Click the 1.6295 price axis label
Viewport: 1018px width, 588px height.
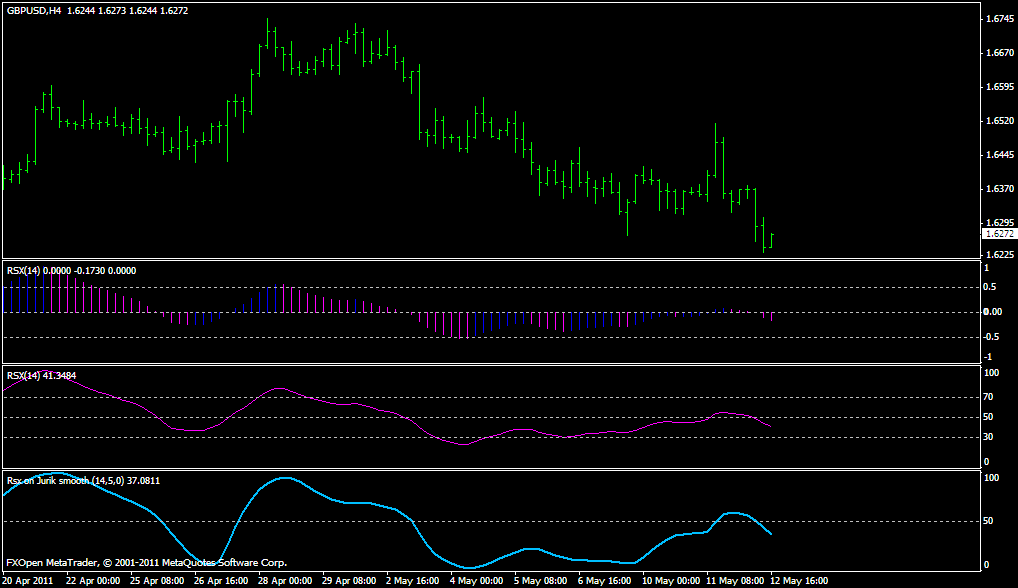1000,222
